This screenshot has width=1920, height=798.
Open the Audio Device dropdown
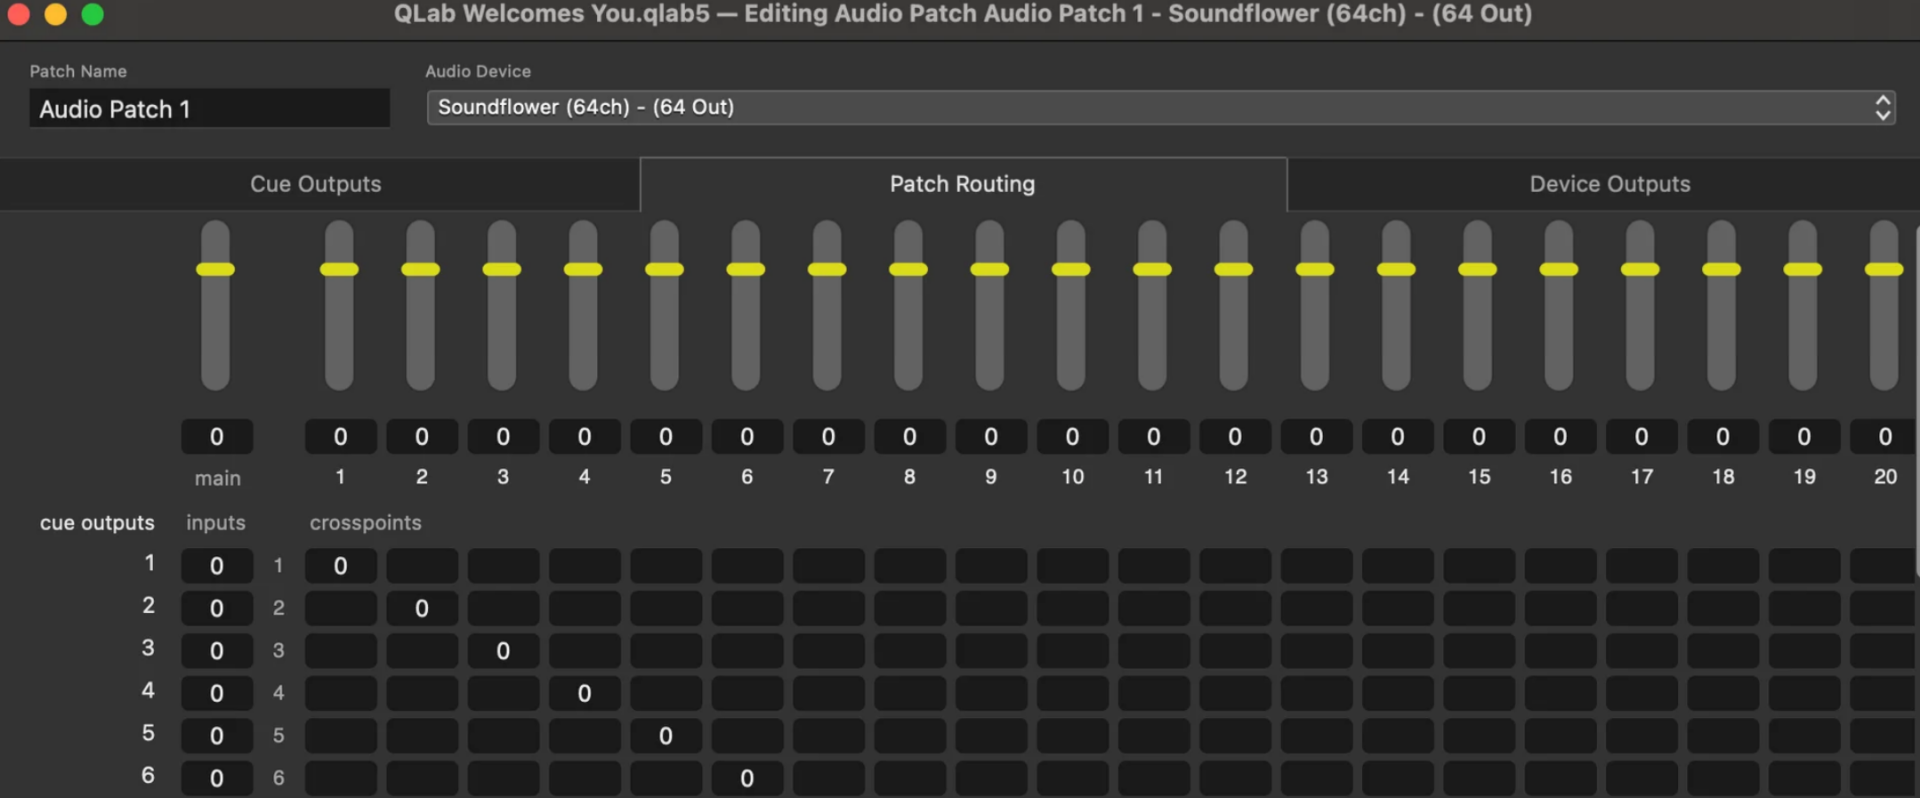(x=1161, y=107)
